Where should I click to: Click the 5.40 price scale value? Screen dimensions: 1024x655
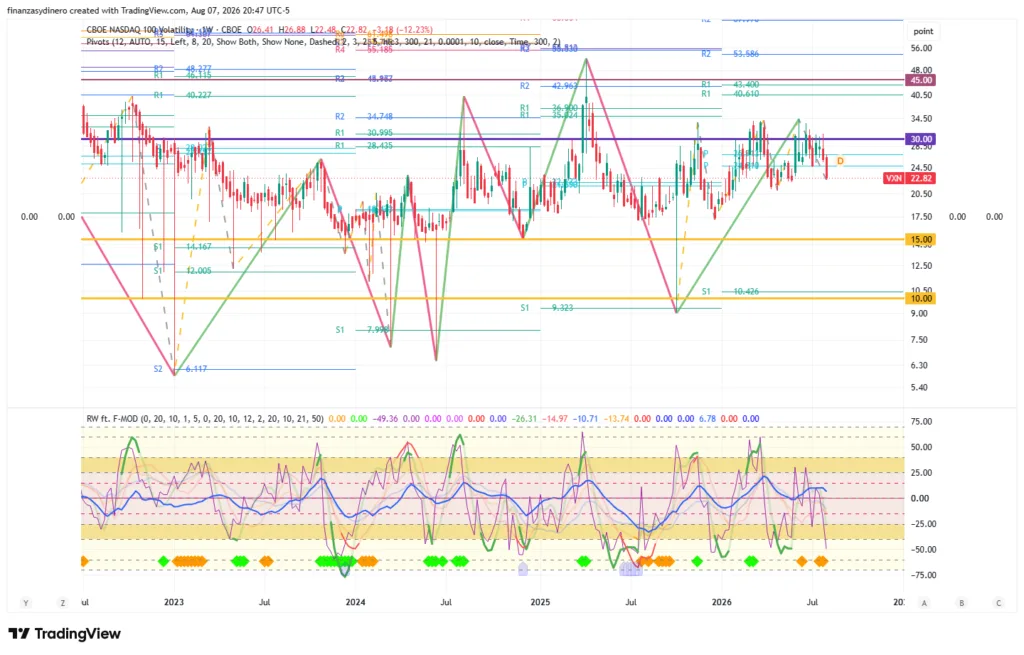pyautogui.click(x=920, y=388)
